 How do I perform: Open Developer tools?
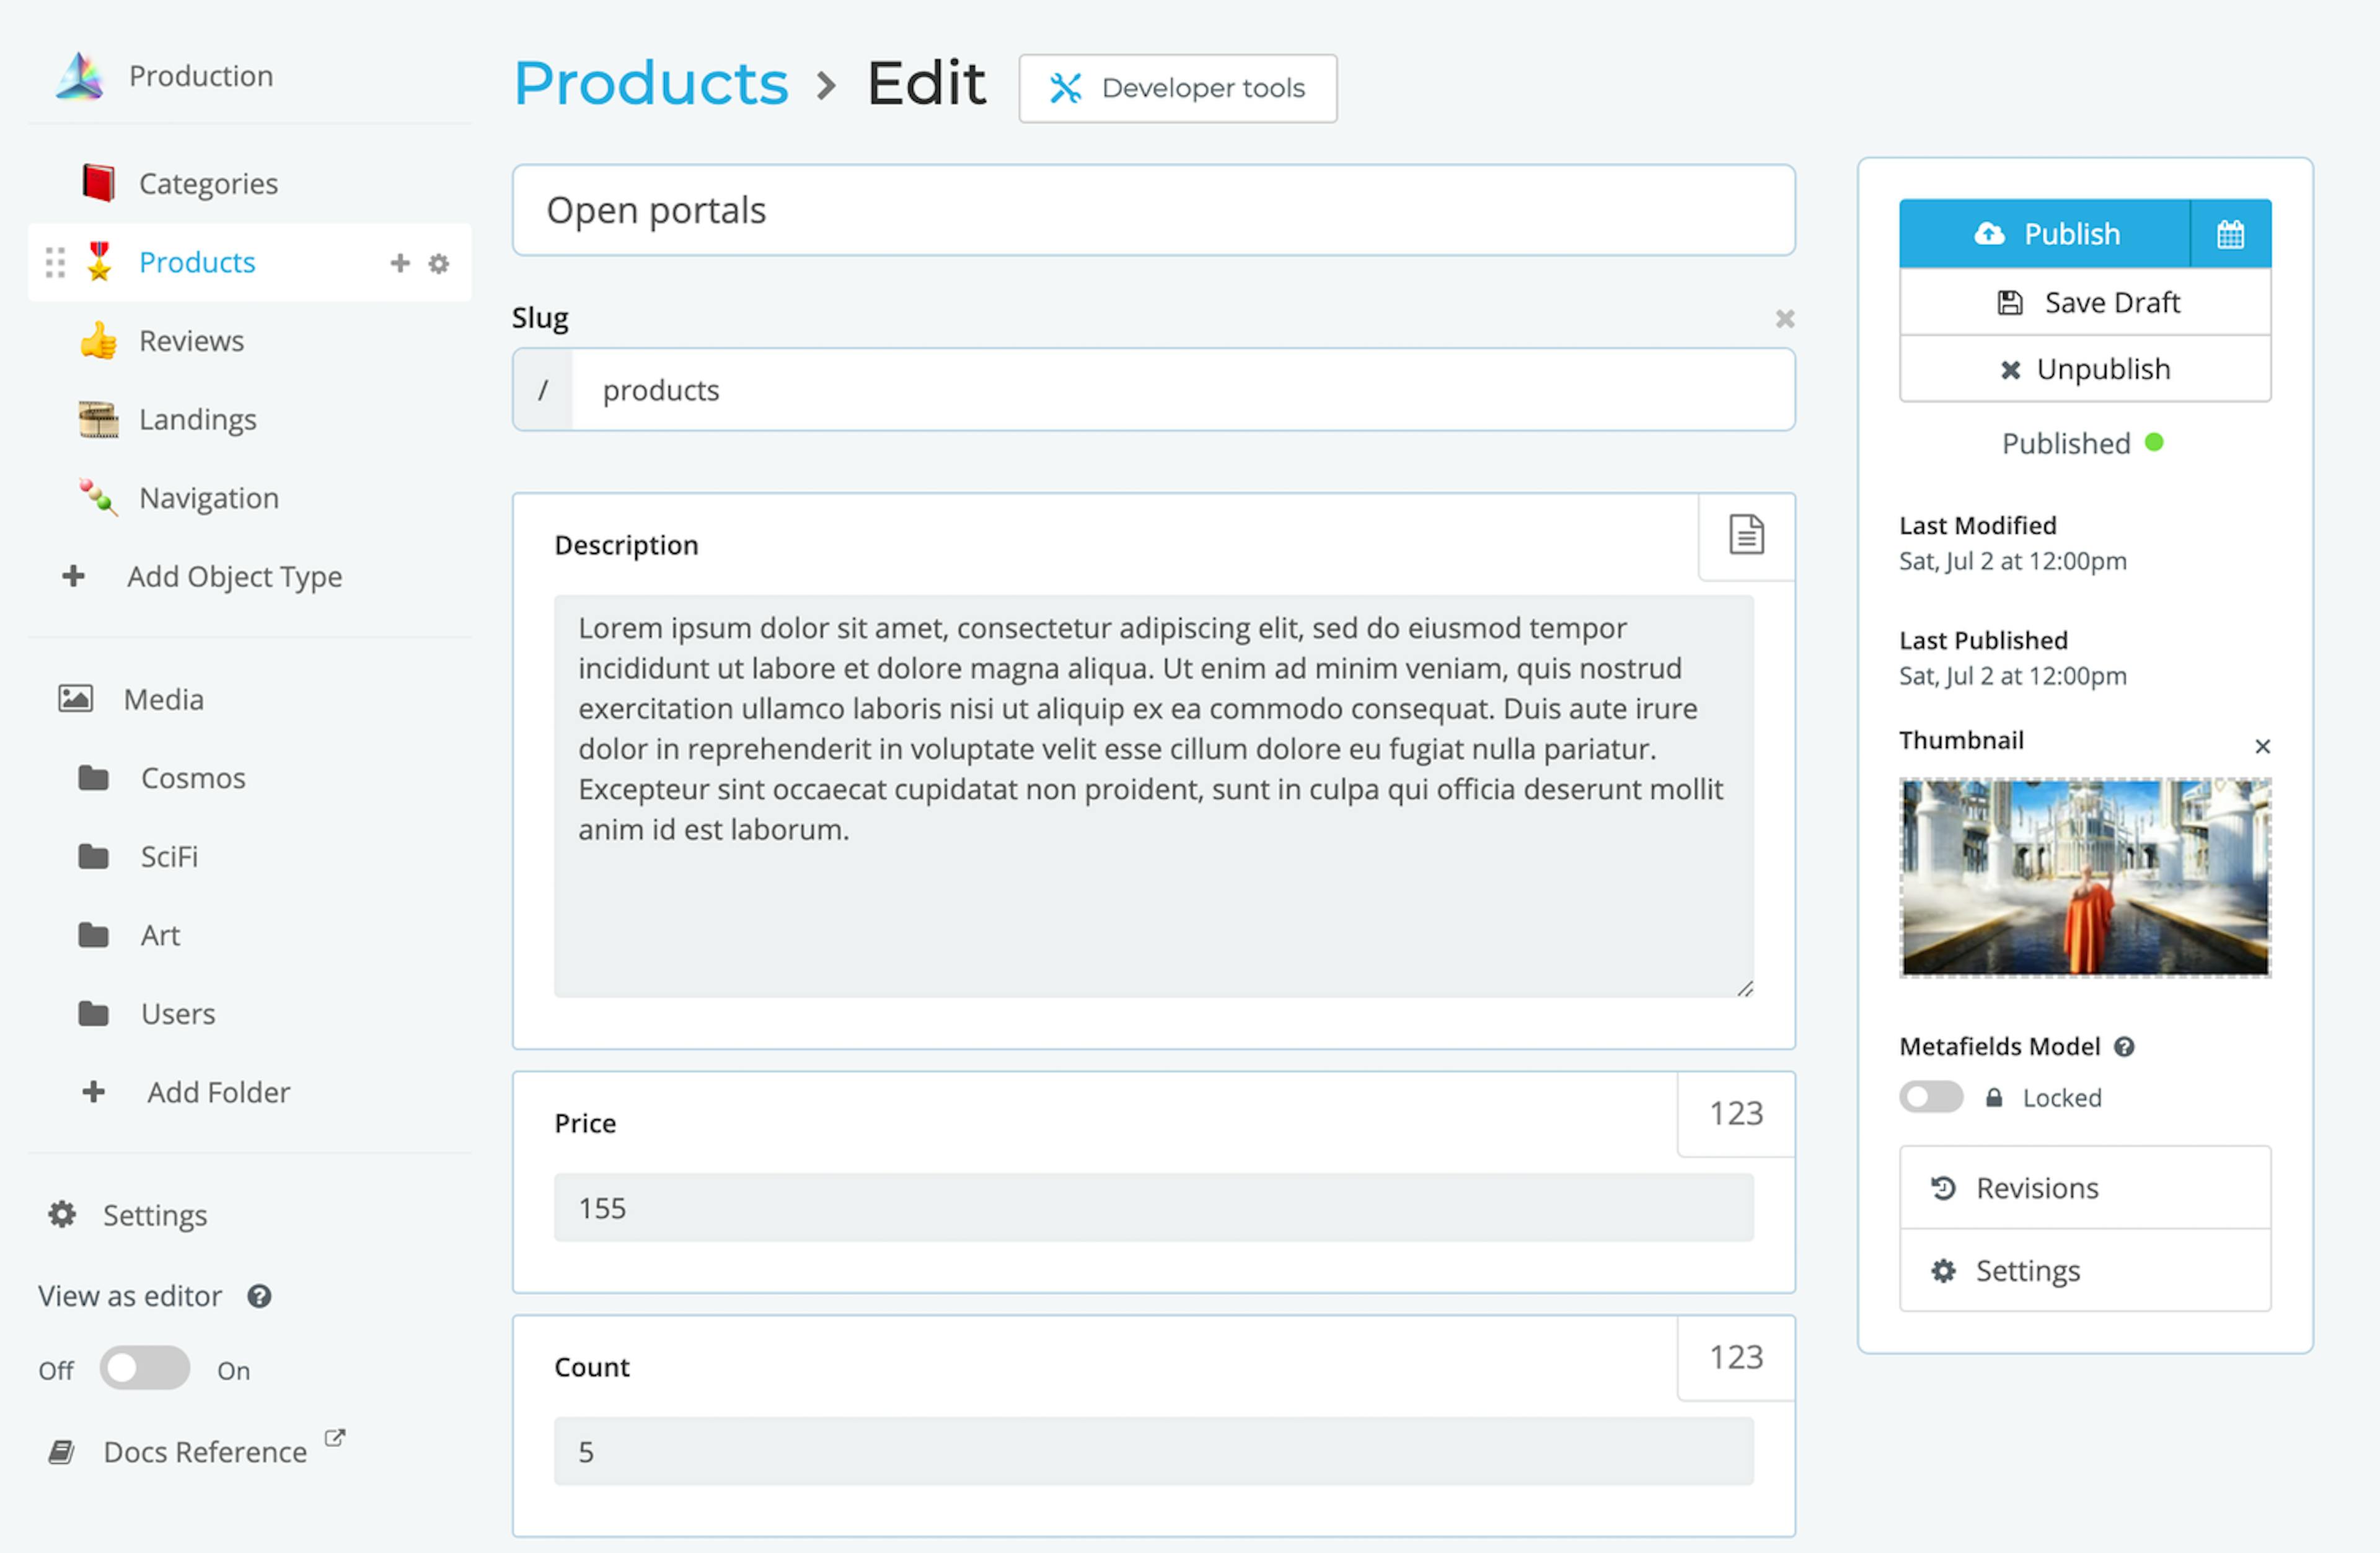point(1177,88)
